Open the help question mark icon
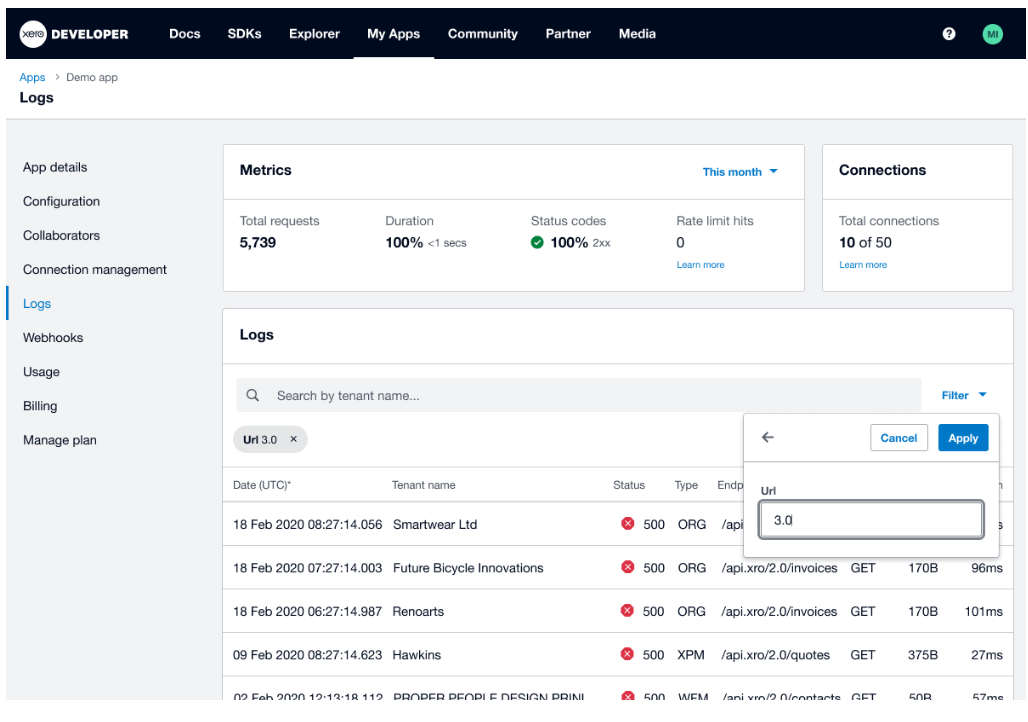Image resolution: width=1028 pixels, height=722 pixels. tap(949, 33)
